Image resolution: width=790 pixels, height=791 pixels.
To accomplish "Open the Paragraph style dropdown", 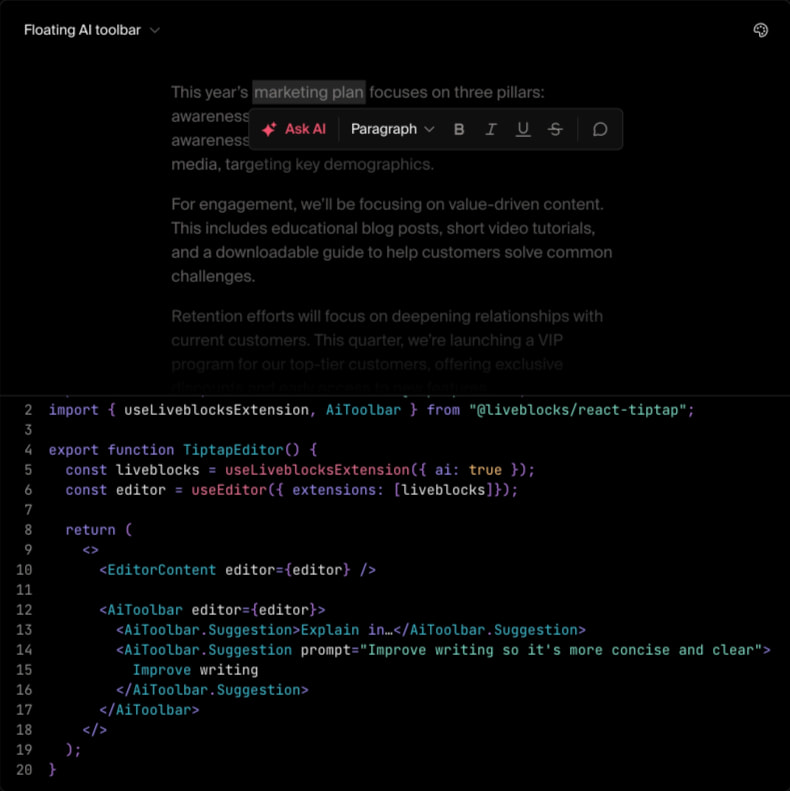I will click(x=392, y=129).
